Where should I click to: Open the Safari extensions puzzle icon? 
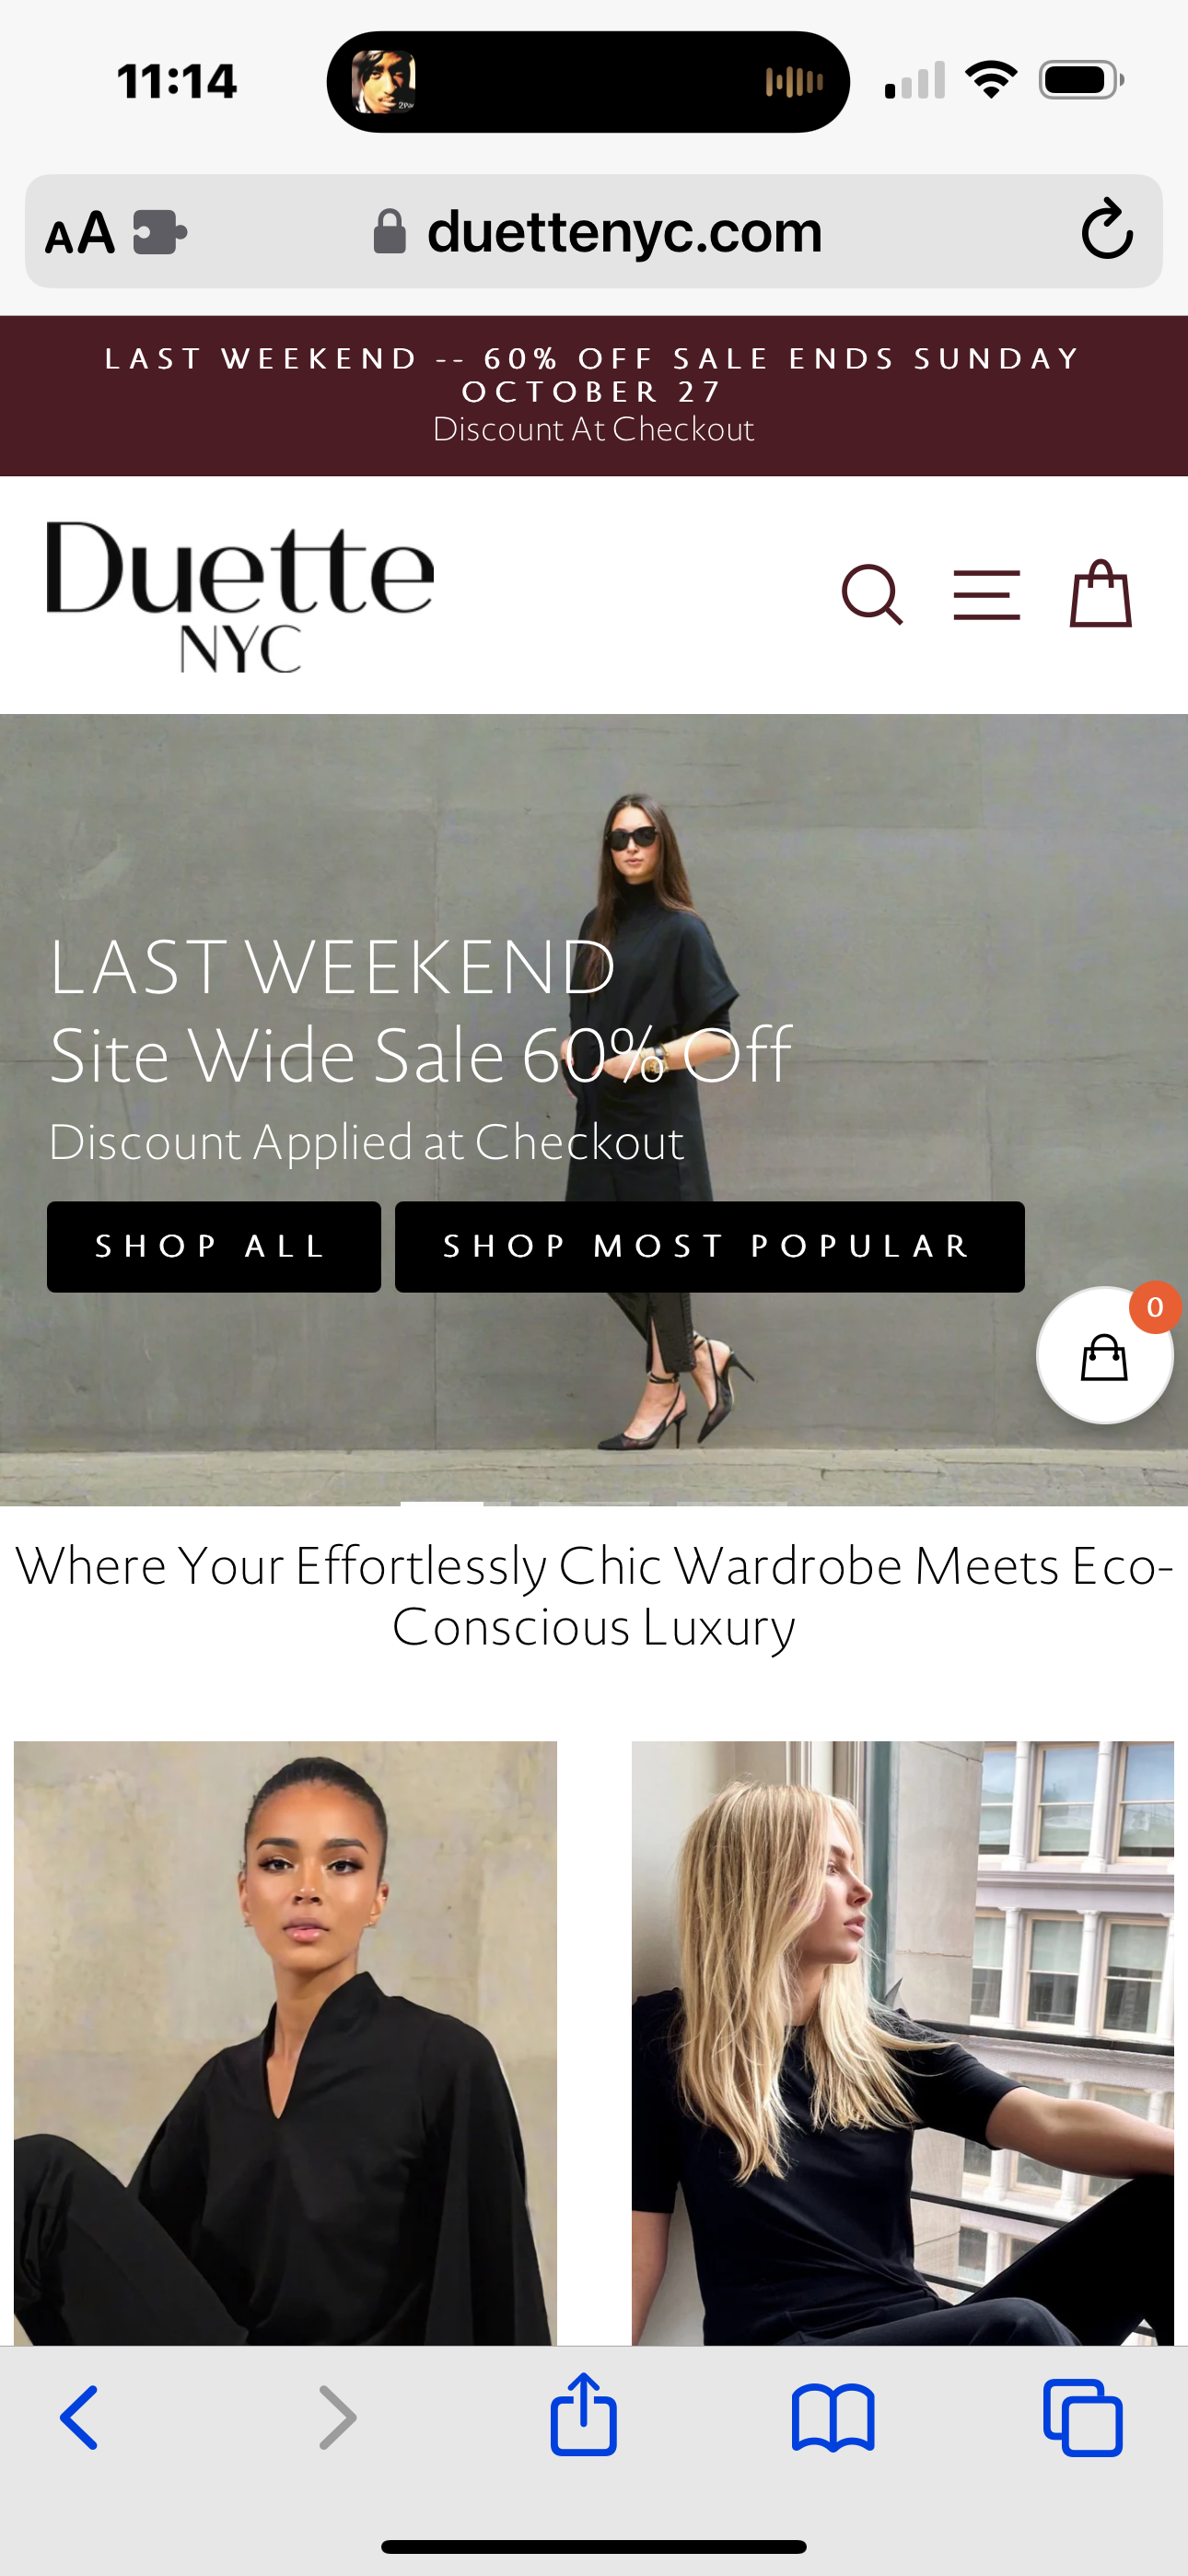[x=160, y=232]
